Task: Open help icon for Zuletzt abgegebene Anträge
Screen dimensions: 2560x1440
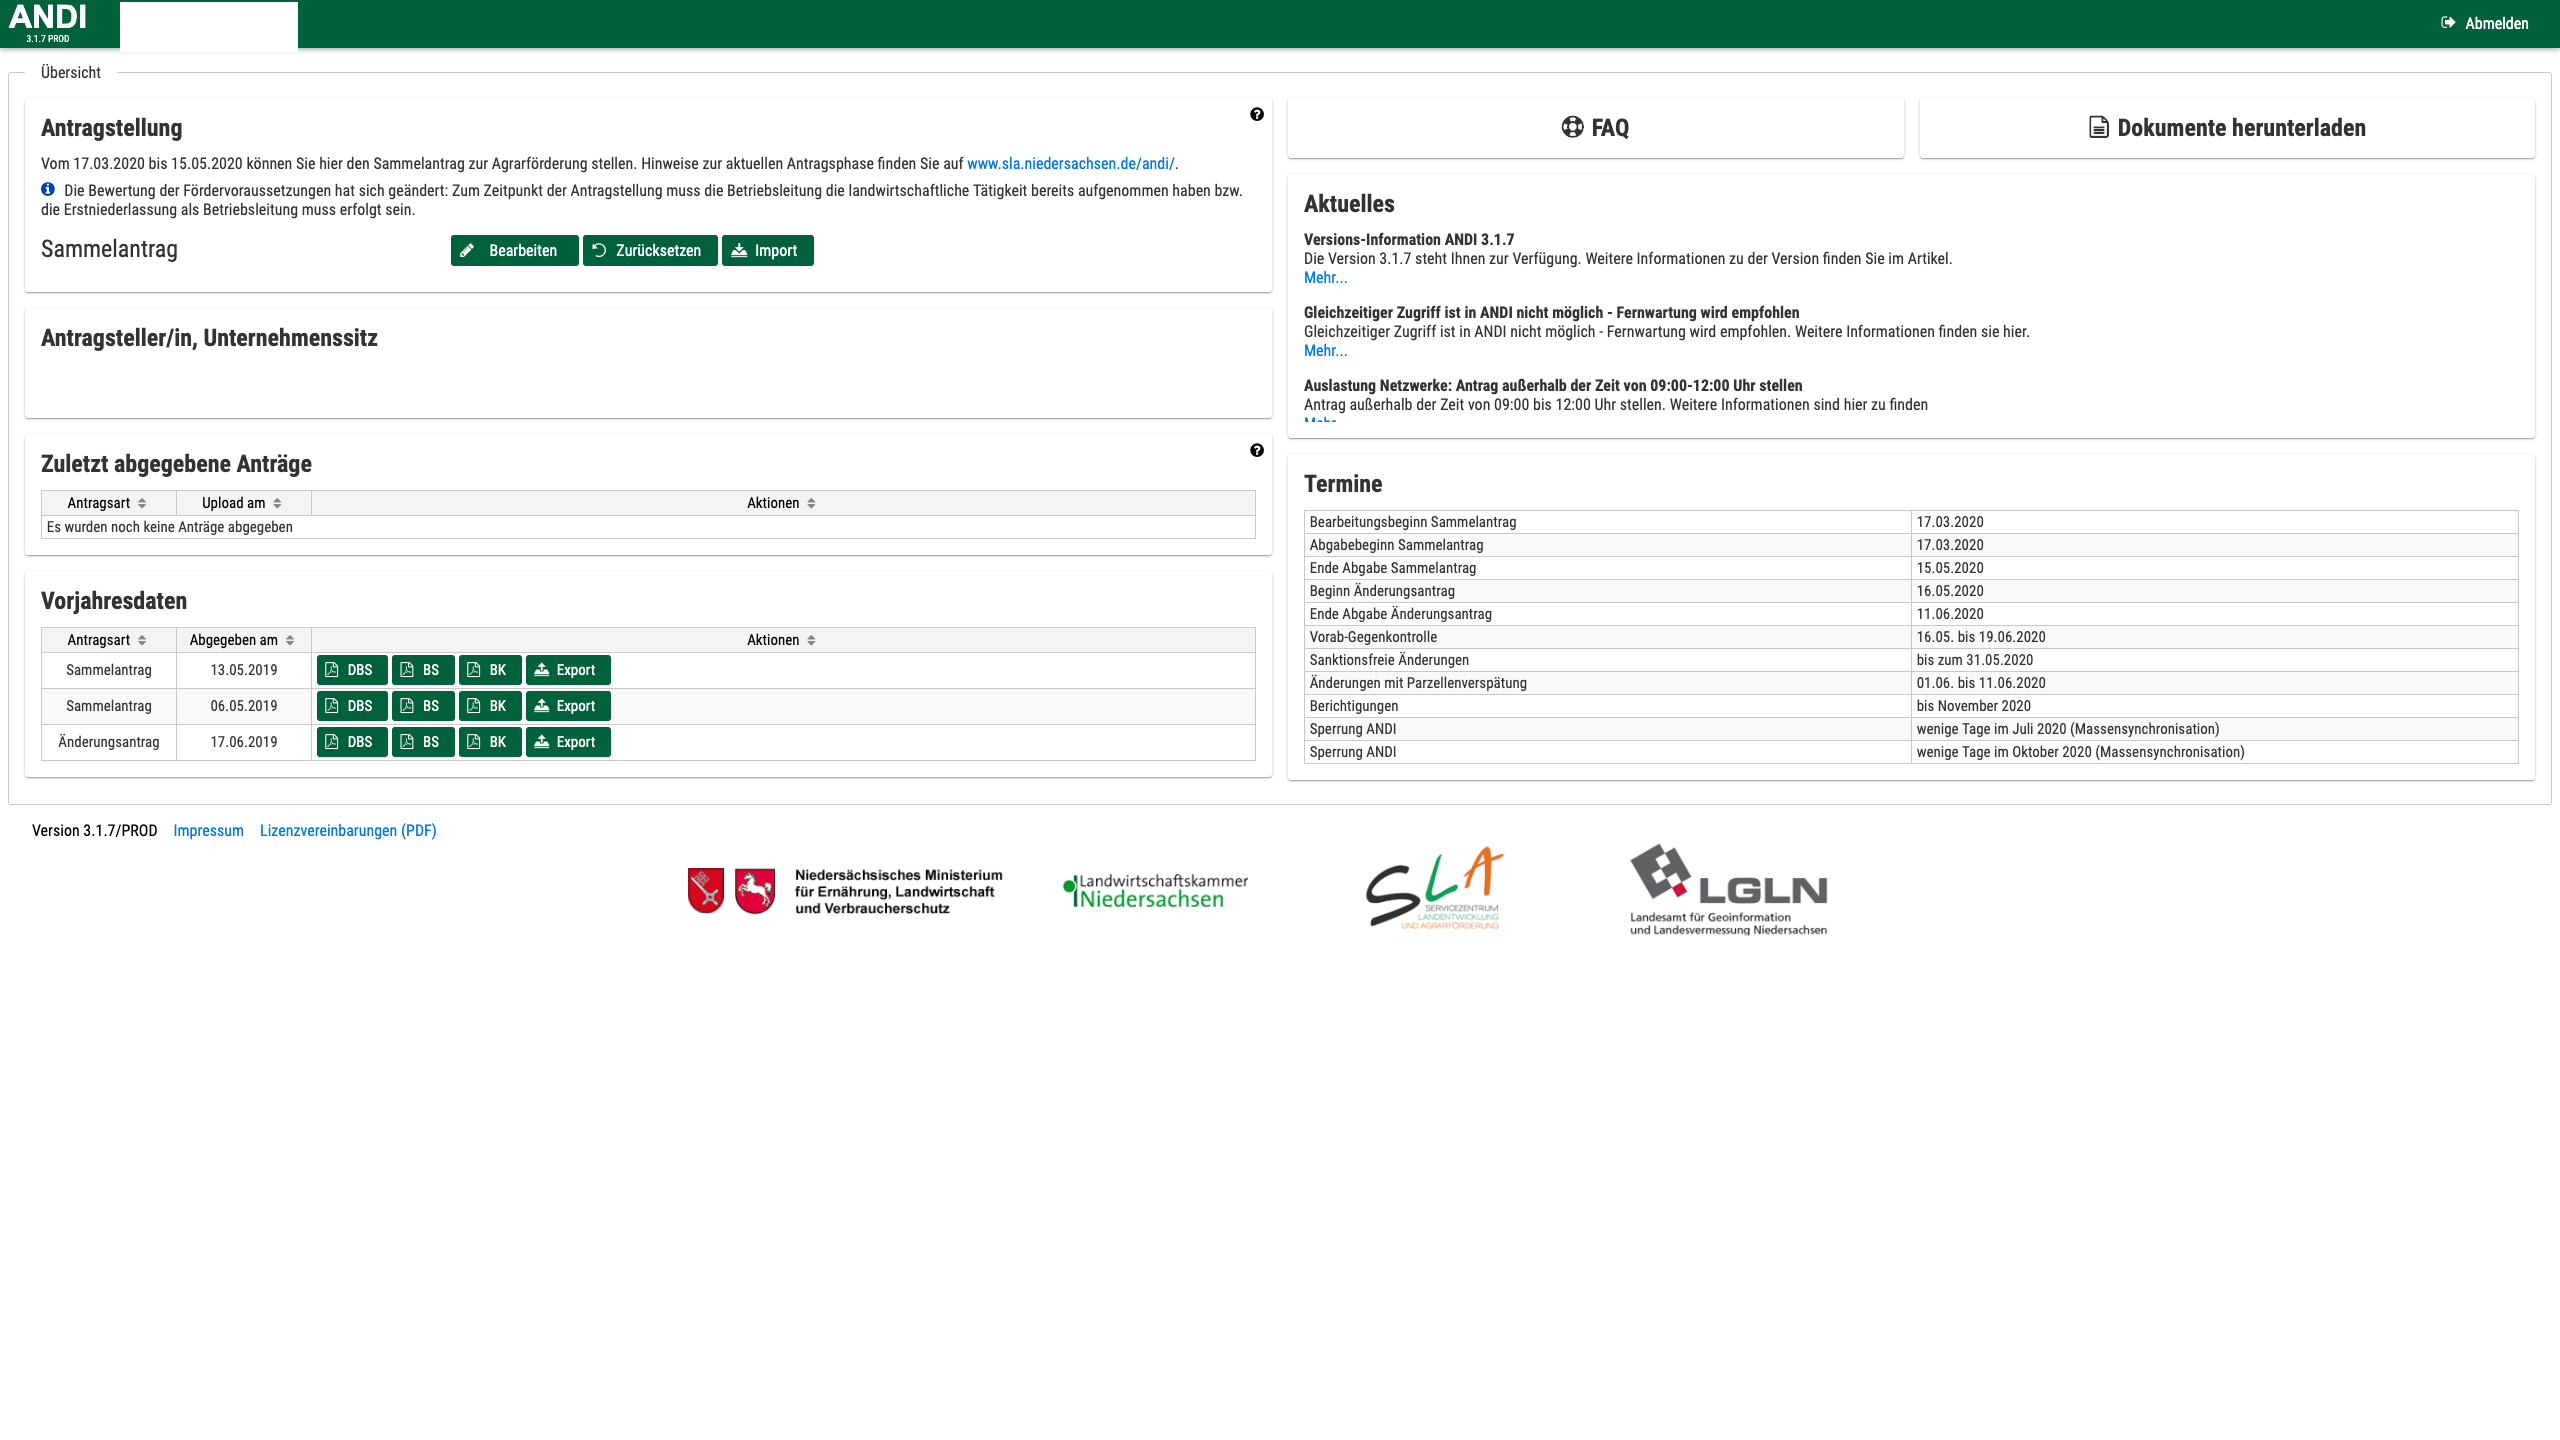Action: click(1257, 450)
